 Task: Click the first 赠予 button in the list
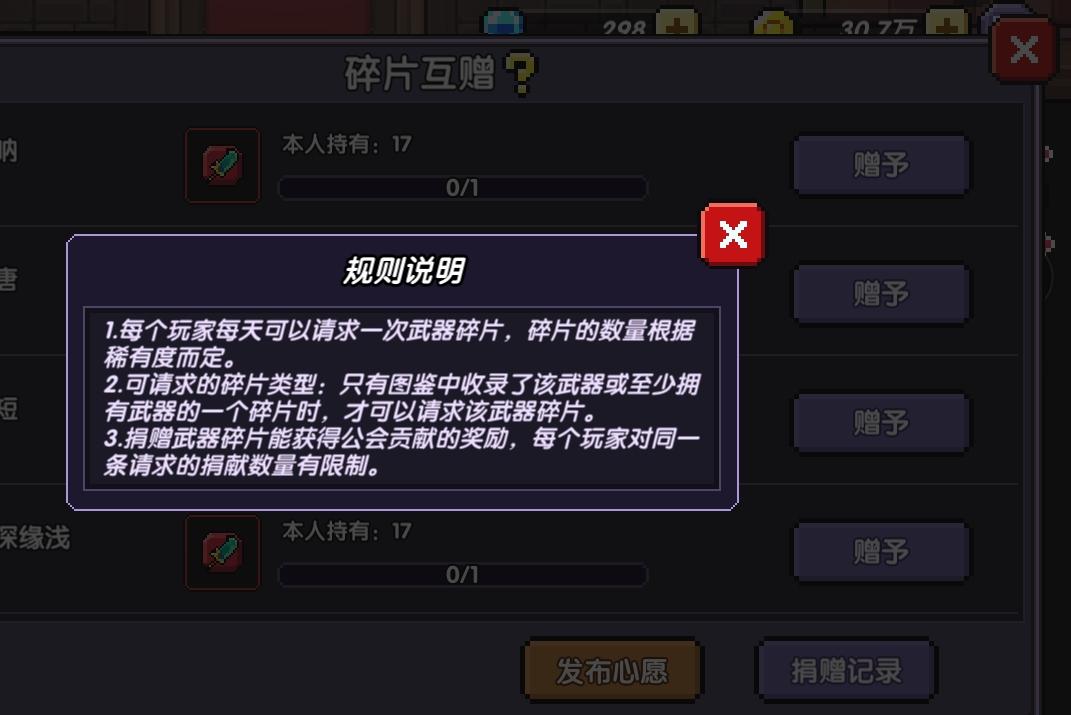click(x=881, y=165)
